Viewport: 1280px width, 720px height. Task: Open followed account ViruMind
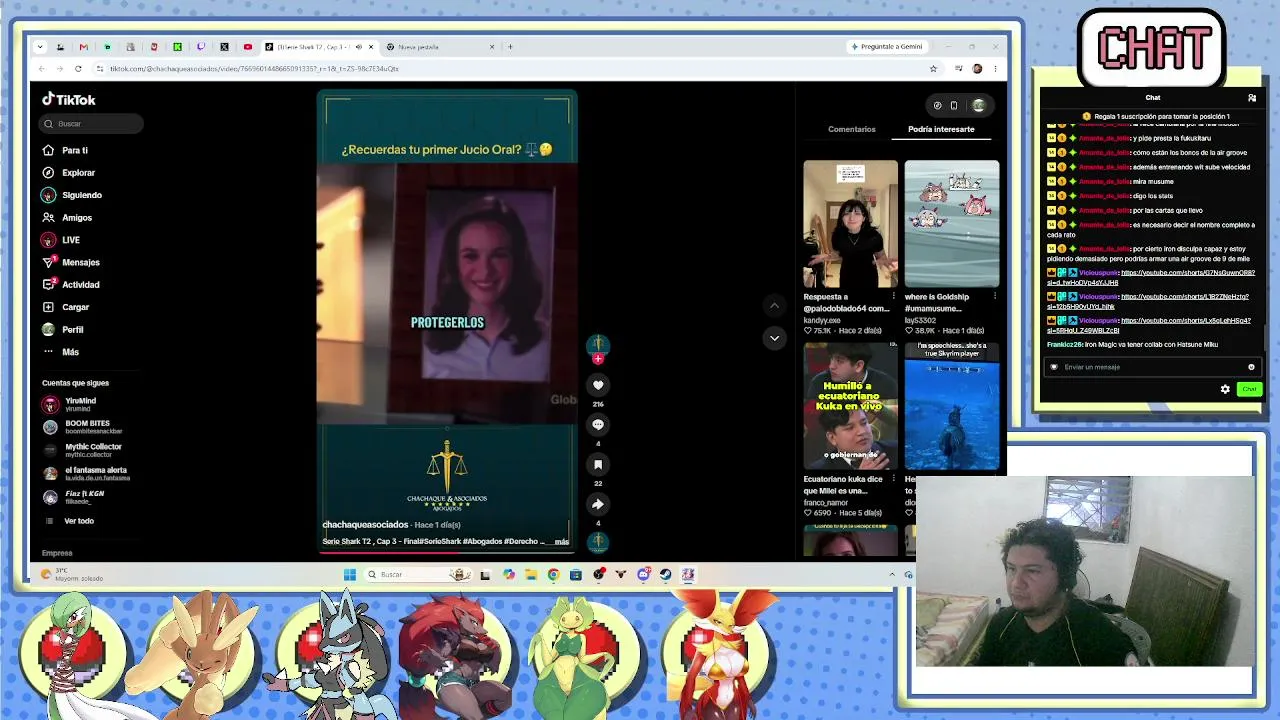click(x=70, y=404)
